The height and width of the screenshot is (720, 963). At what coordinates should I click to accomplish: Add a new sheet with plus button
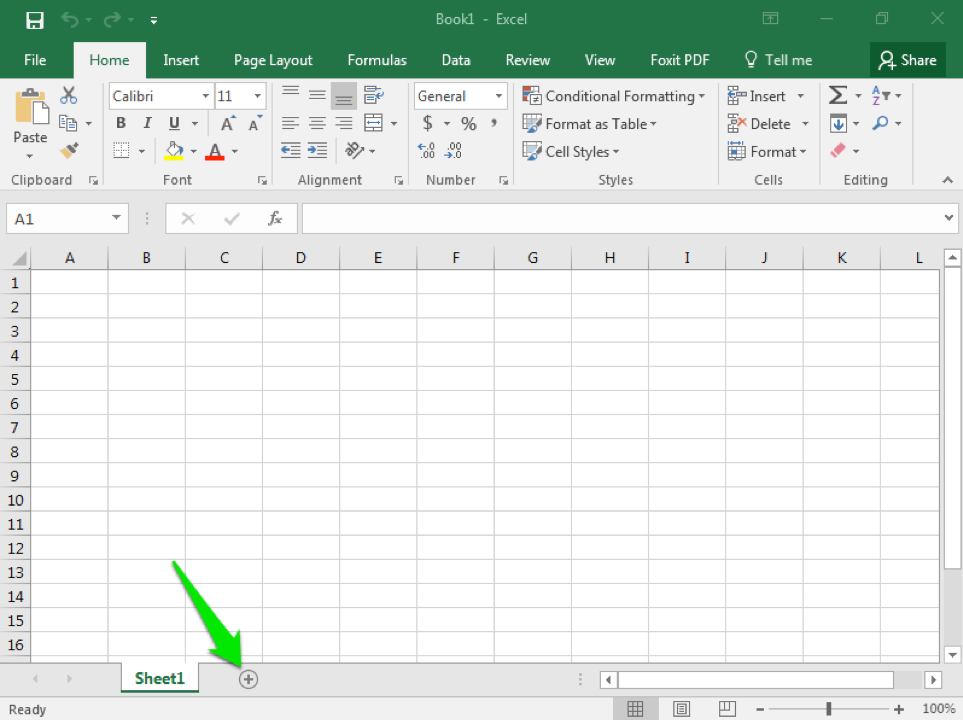(248, 679)
